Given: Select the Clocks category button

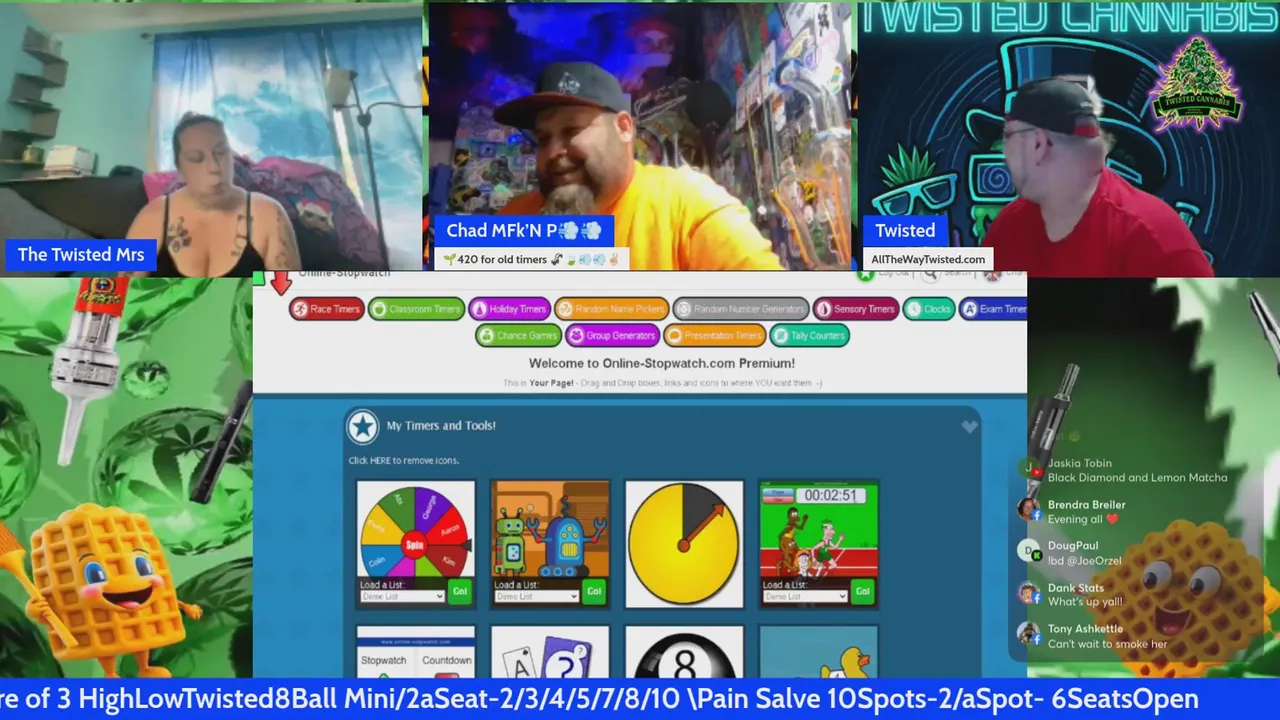Looking at the screenshot, I should tap(928, 309).
